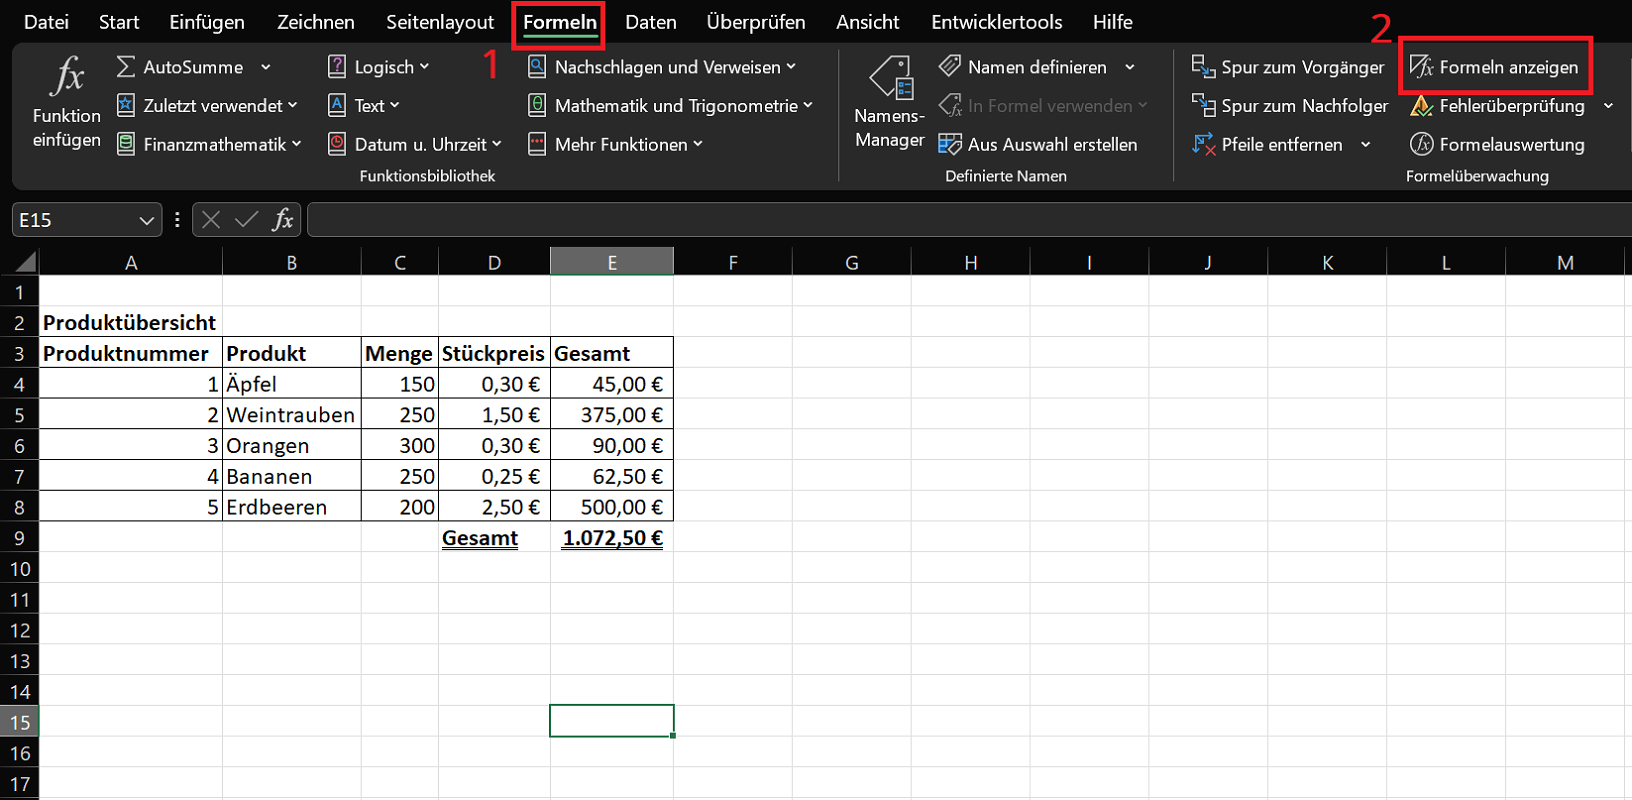The height and width of the screenshot is (800, 1632).
Task: Click insert function fx in formula bar
Action: click(x=283, y=219)
